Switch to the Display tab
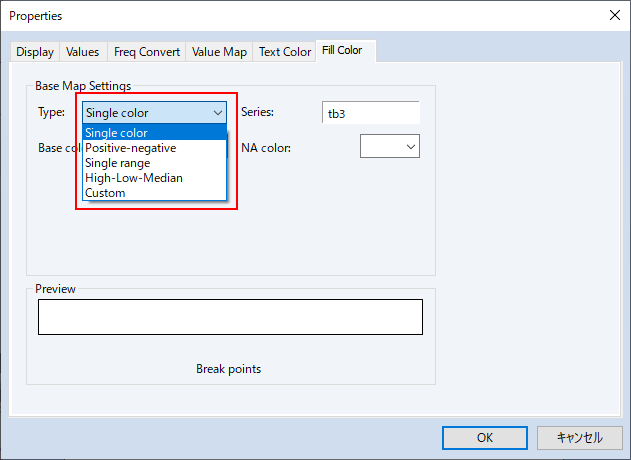 point(35,52)
